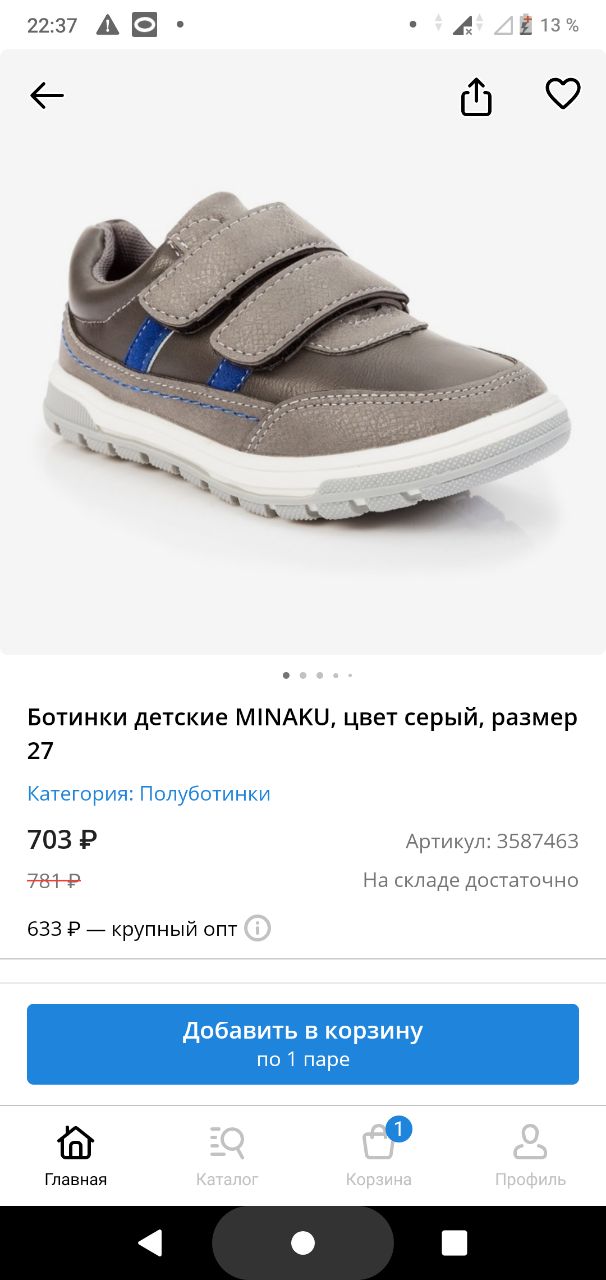Open the Корзина cart tab
Screen dimensions: 606x1280
click(x=379, y=1155)
